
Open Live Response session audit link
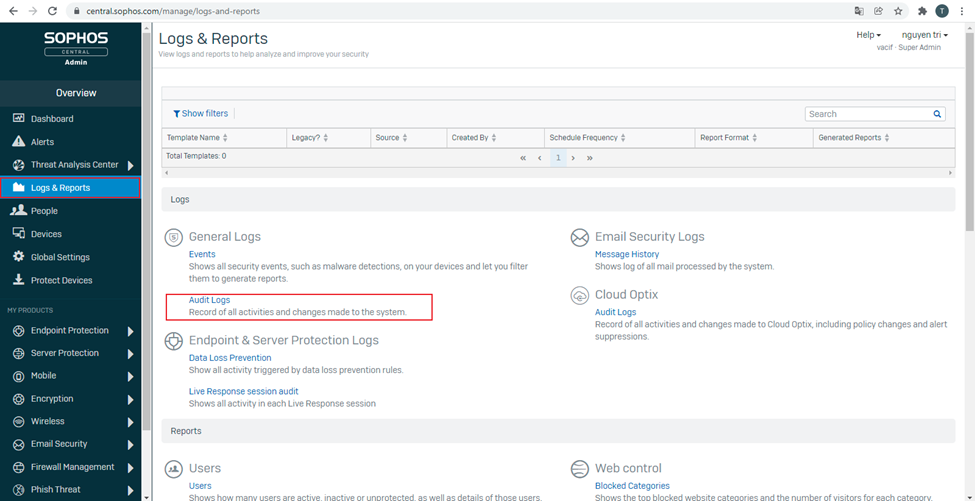tap(244, 392)
